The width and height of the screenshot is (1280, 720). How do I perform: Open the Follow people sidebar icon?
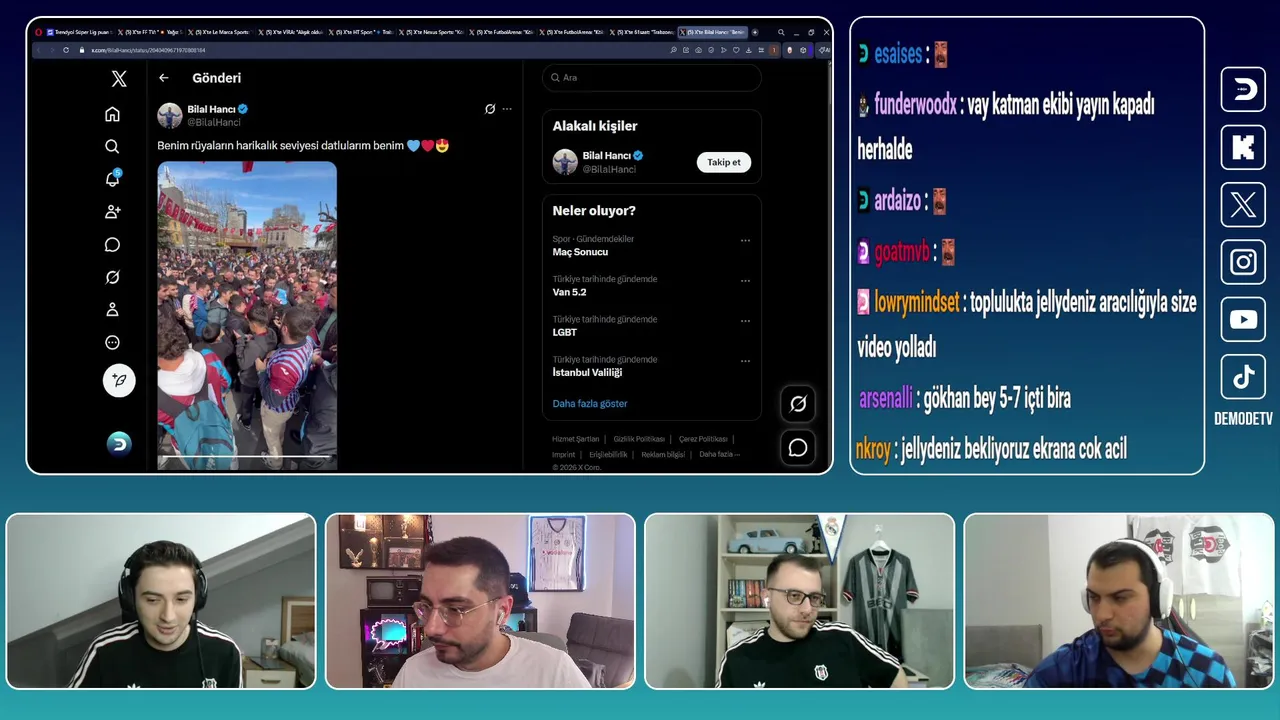coord(112,212)
